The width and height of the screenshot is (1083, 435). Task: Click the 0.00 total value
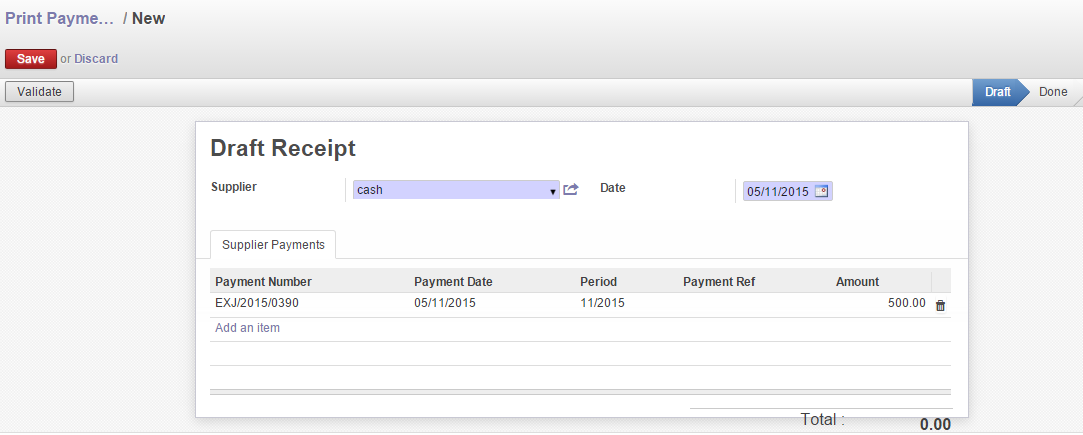[x=935, y=425]
